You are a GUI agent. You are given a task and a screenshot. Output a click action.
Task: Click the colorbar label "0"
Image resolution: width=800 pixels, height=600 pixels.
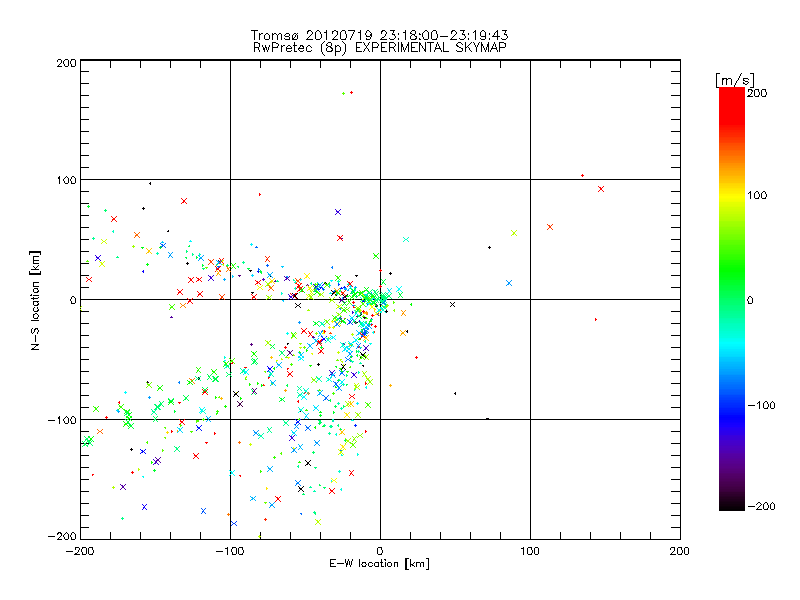(x=750, y=301)
